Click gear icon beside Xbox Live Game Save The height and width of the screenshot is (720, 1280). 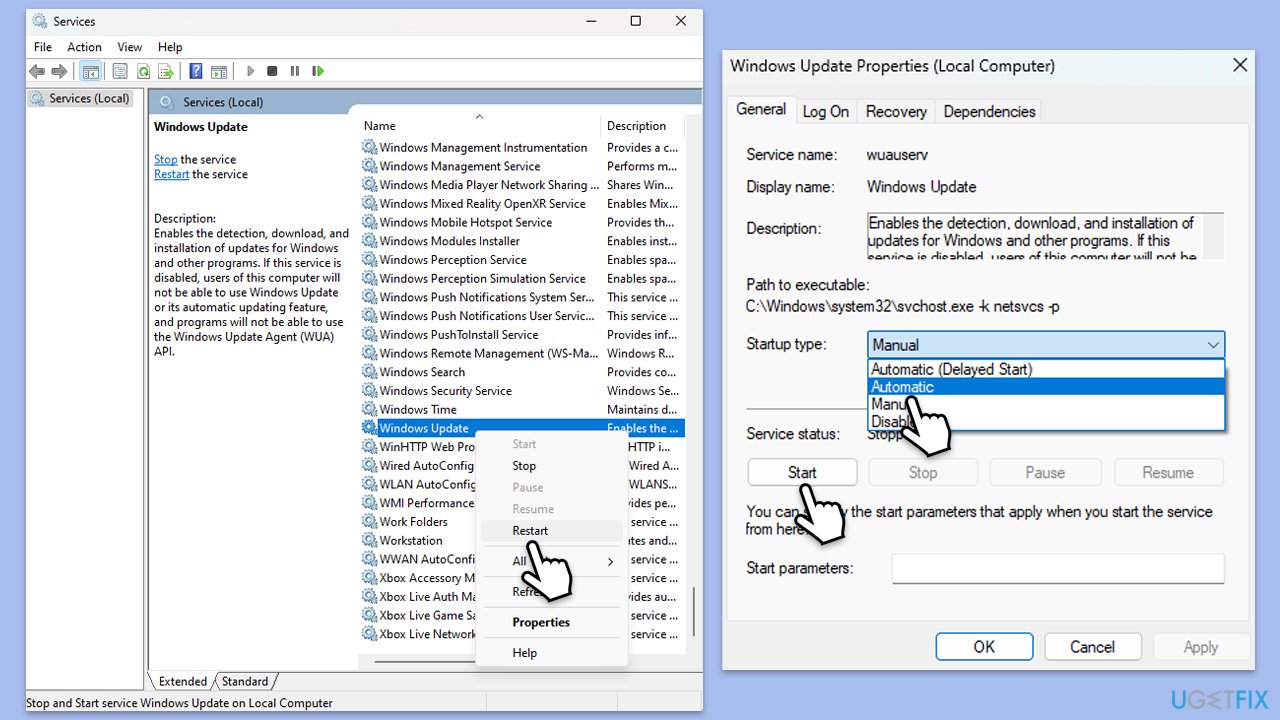click(x=370, y=616)
